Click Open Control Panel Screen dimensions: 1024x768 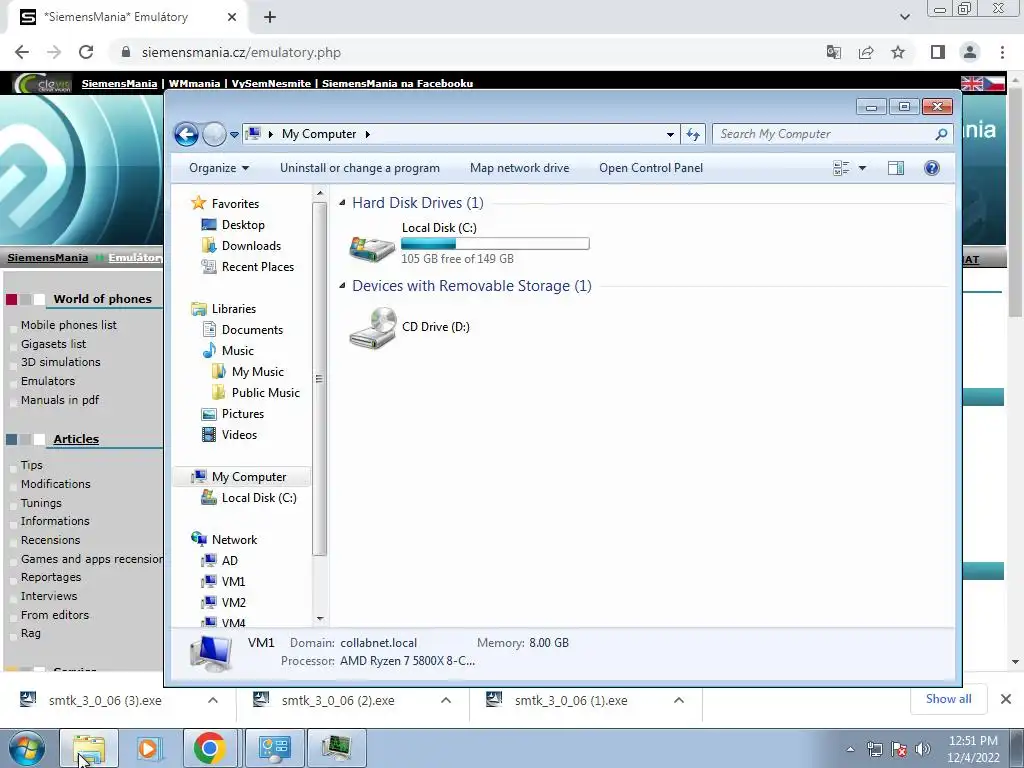coord(651,168)
